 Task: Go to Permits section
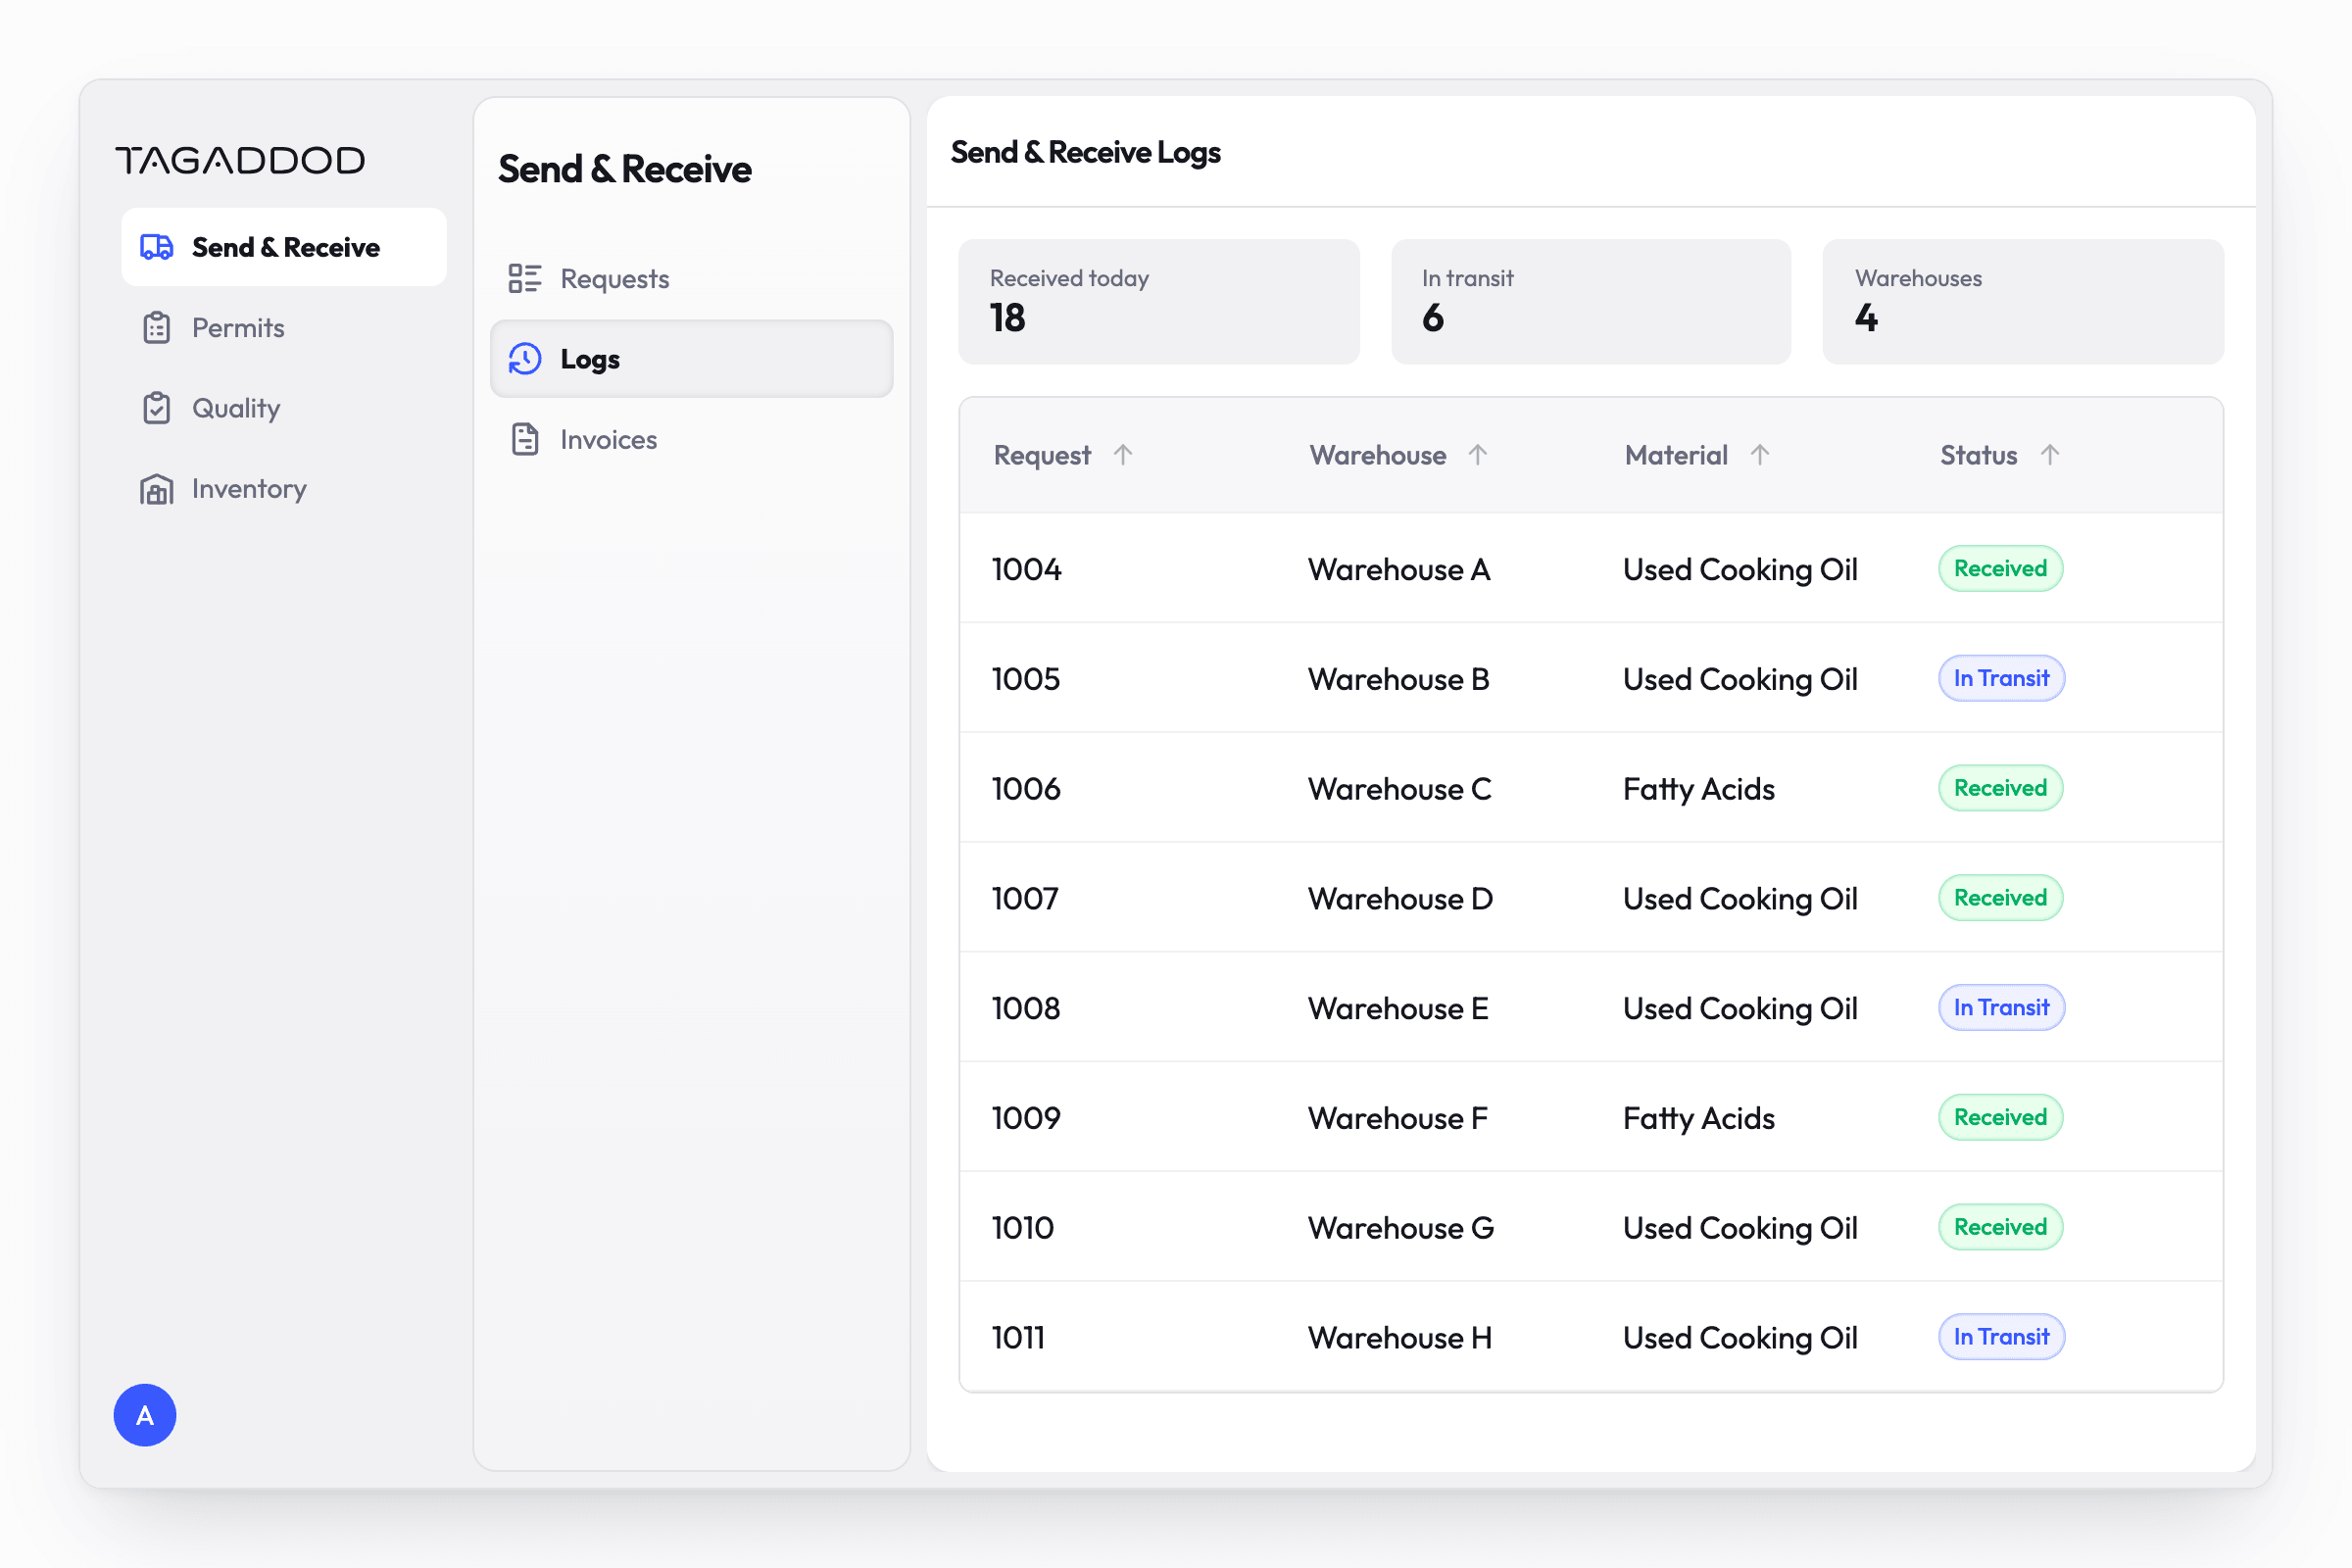[284, 328]
